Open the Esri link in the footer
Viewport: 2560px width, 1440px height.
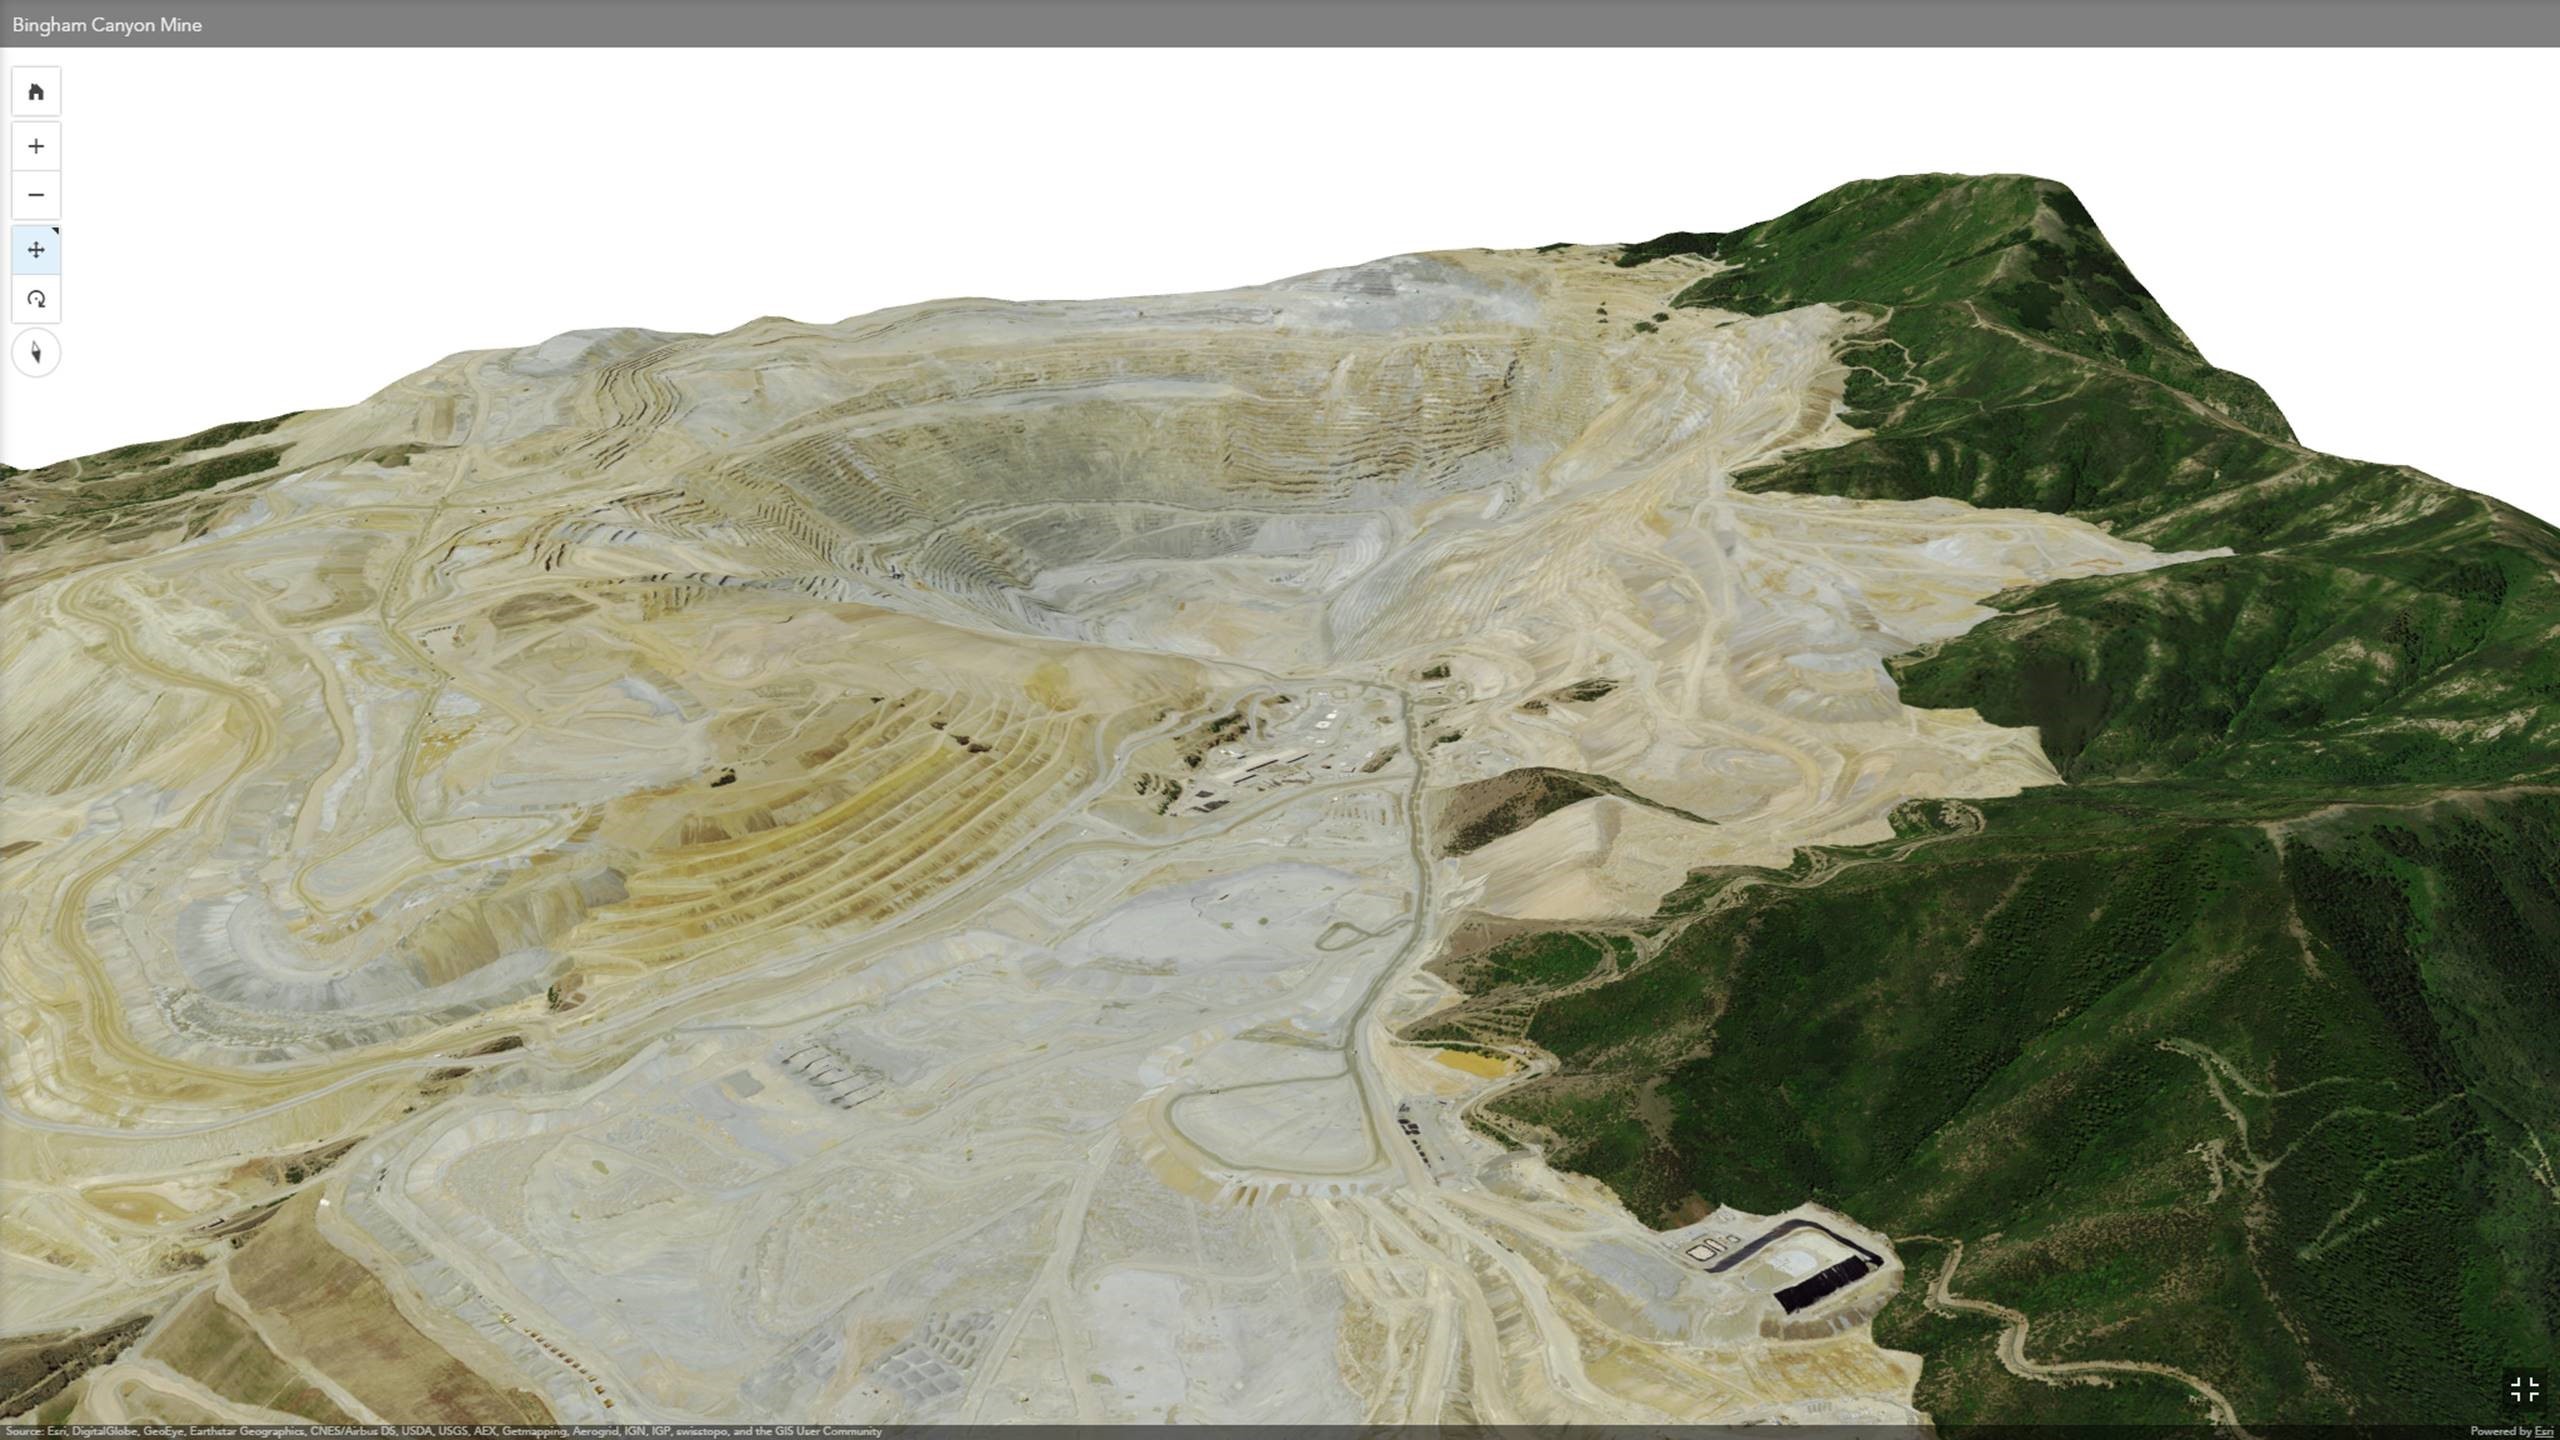[x=2543, y=1432]
